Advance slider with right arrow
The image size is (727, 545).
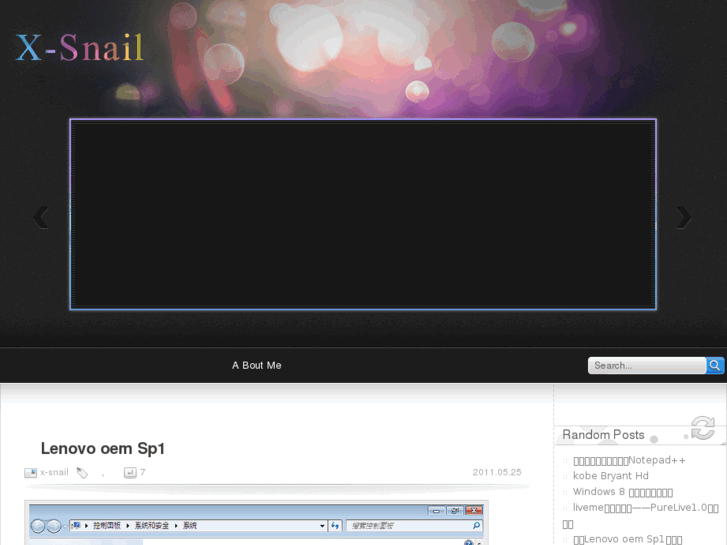(x=683, y=217)
